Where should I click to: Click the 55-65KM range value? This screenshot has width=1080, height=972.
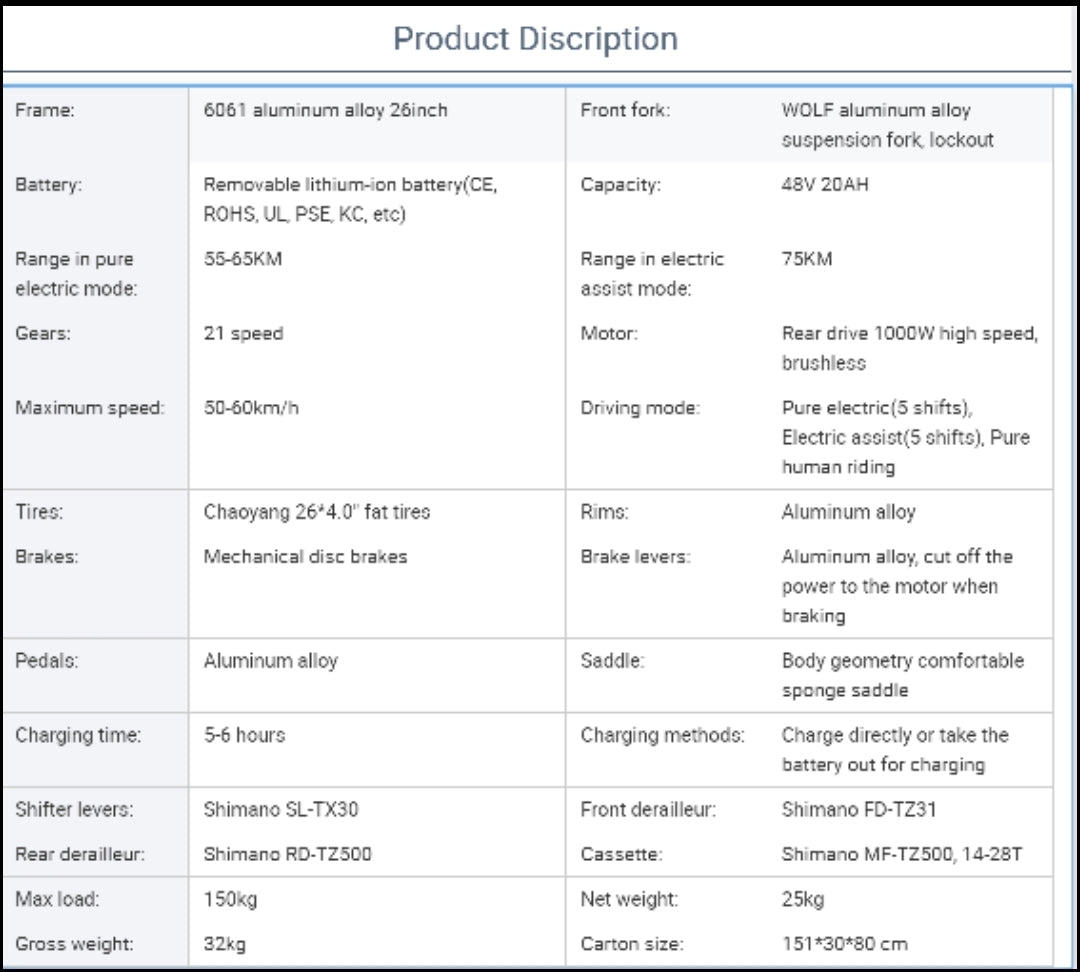pos(243,259)
